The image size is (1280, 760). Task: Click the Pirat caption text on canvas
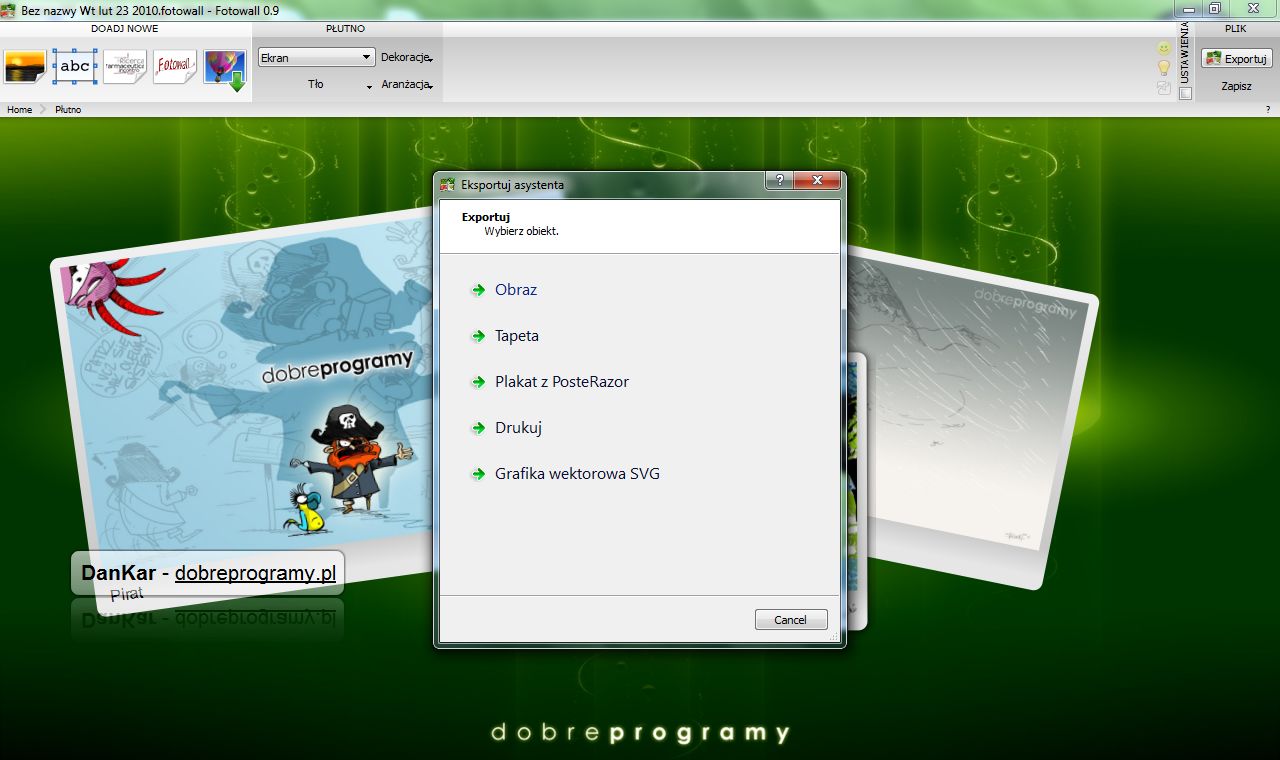pyautogui.click(x=126, y=594)
